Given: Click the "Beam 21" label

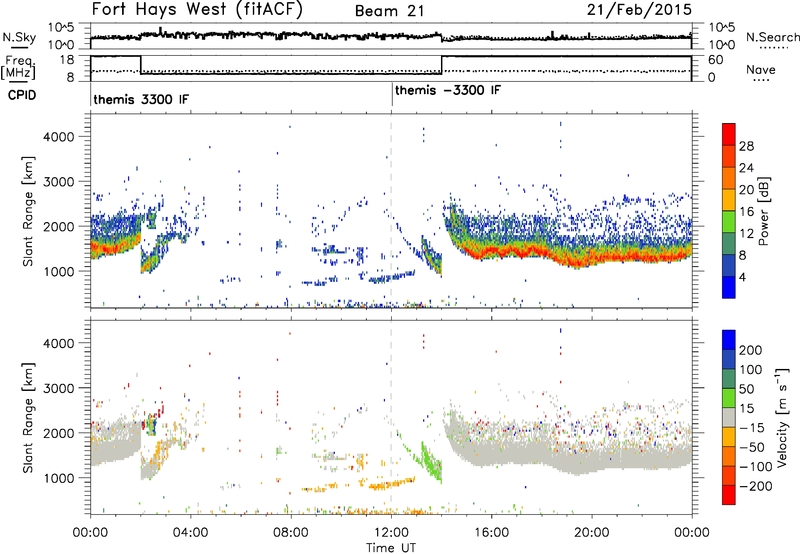Looking at the screenshot, I should [389, 11].
